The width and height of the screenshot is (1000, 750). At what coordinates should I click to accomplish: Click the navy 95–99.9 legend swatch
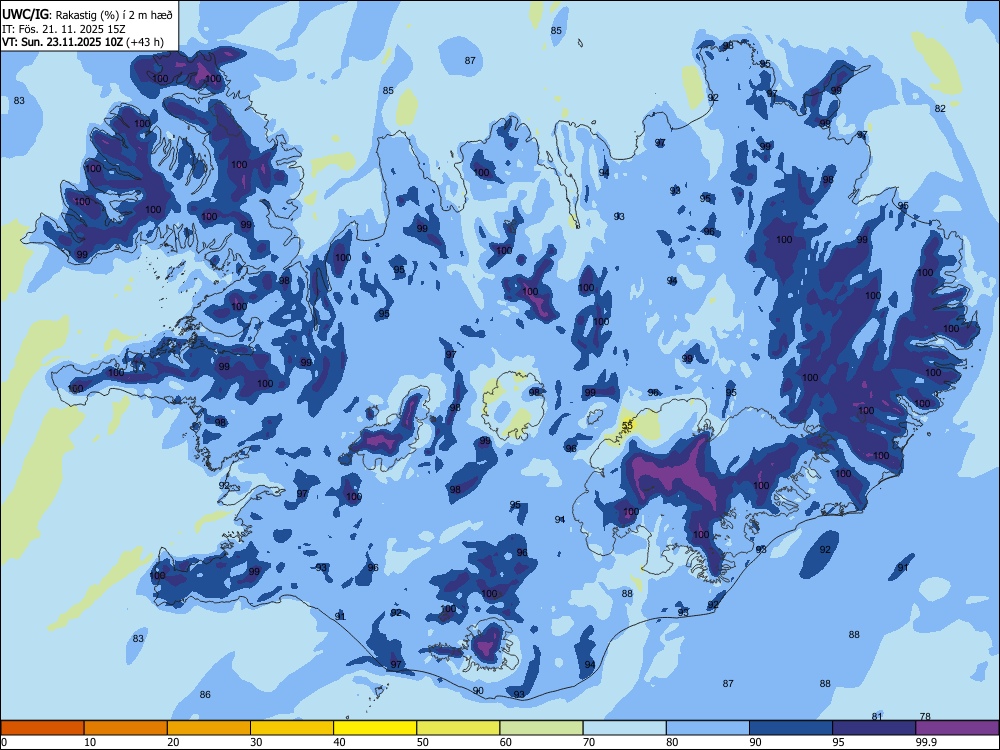pos(874,728)
